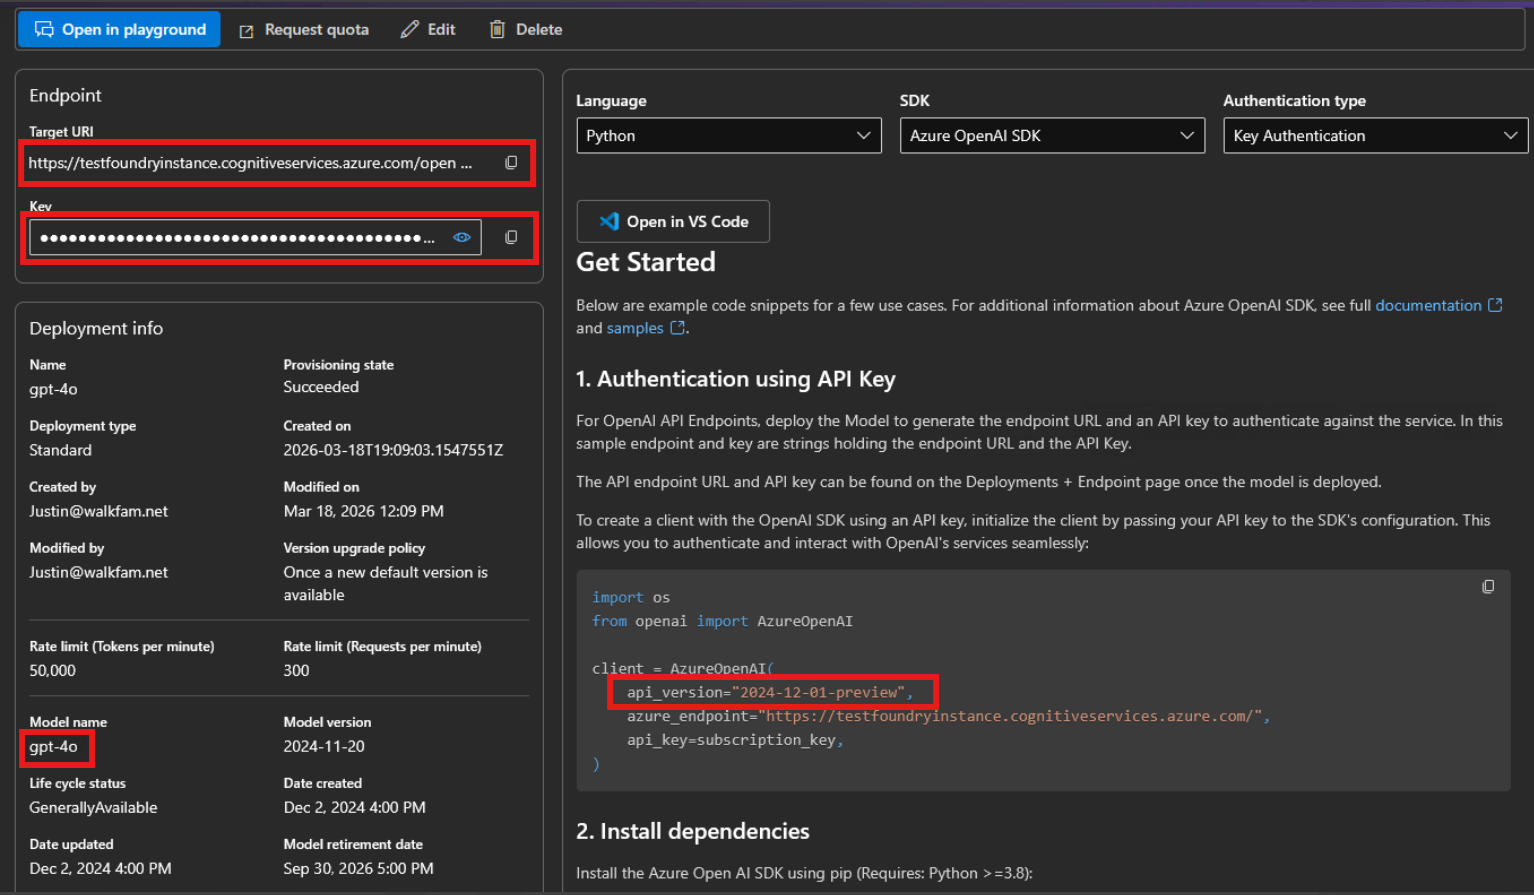The width and height of the screenshot is (1534, 895).
Task: Click Request quota
Action: pos(304,30)
